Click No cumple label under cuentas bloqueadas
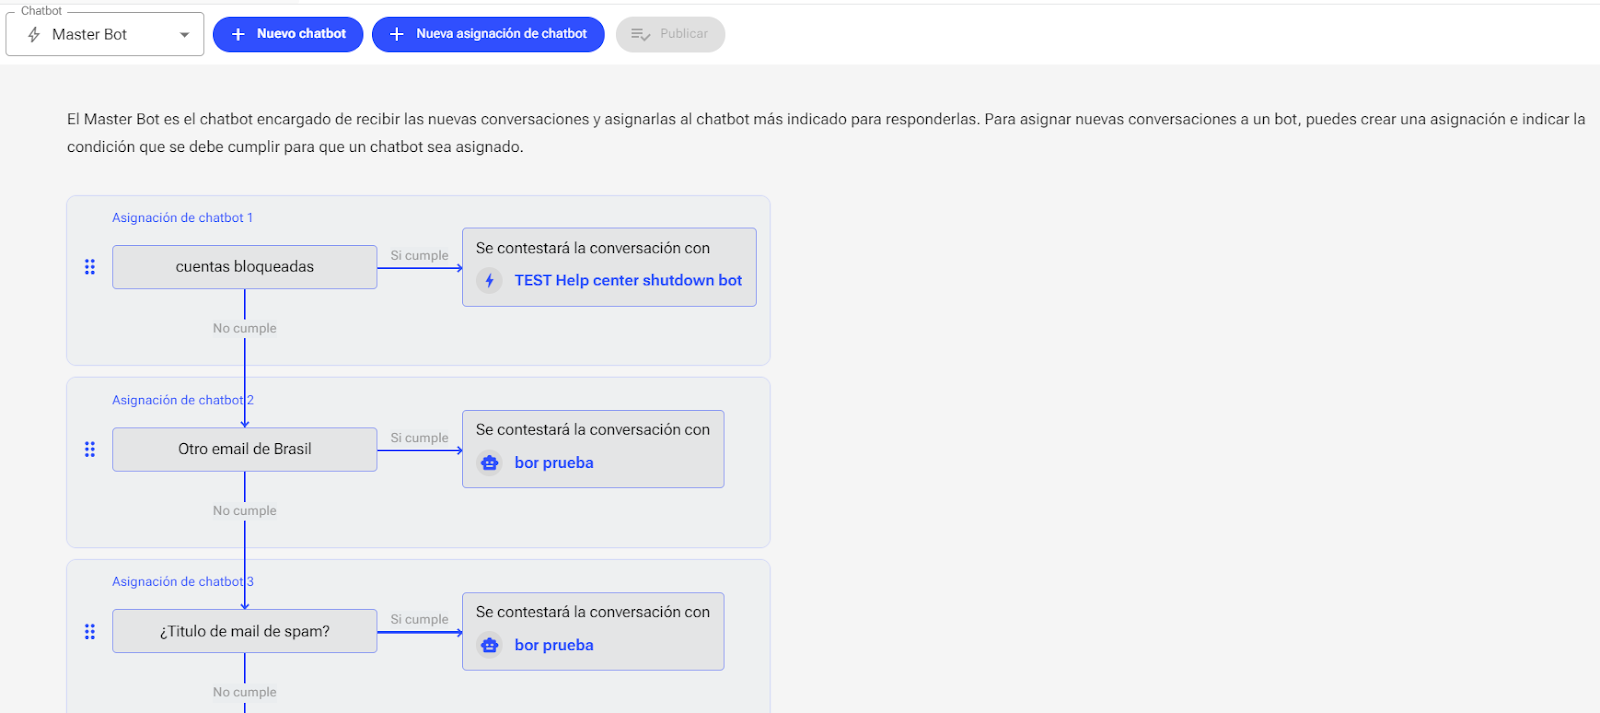Screen dimensions: 1600x713 pos(245,328)
